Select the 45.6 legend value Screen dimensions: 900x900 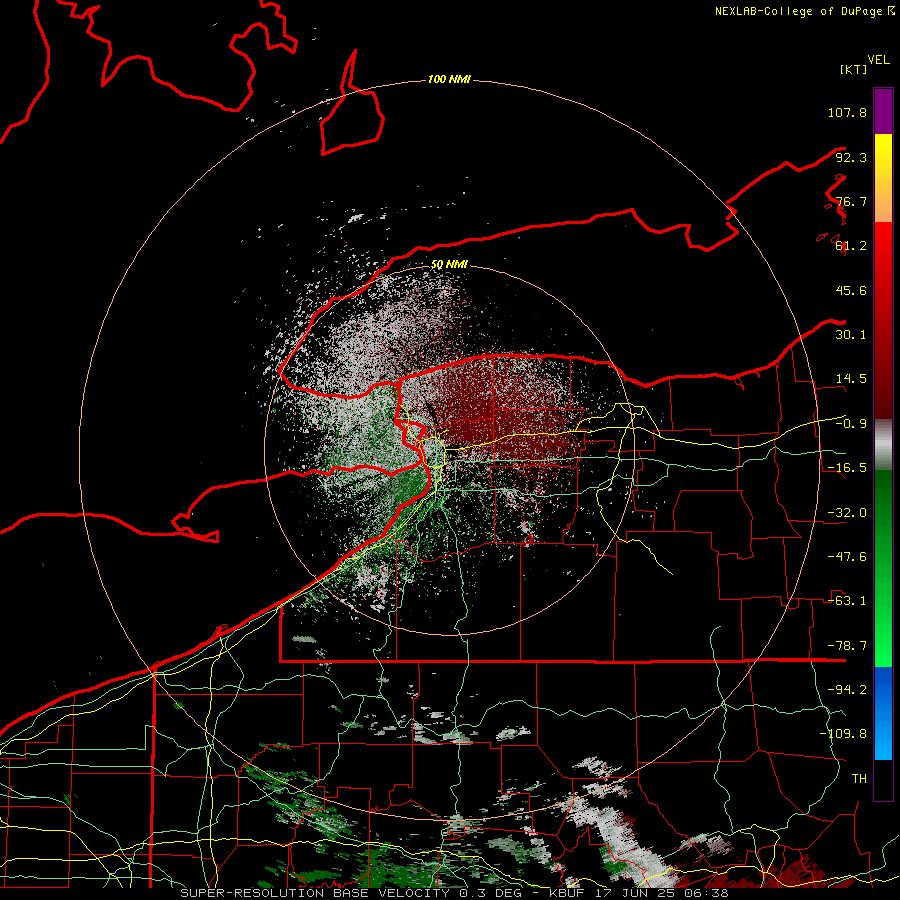tap(851, 290)
